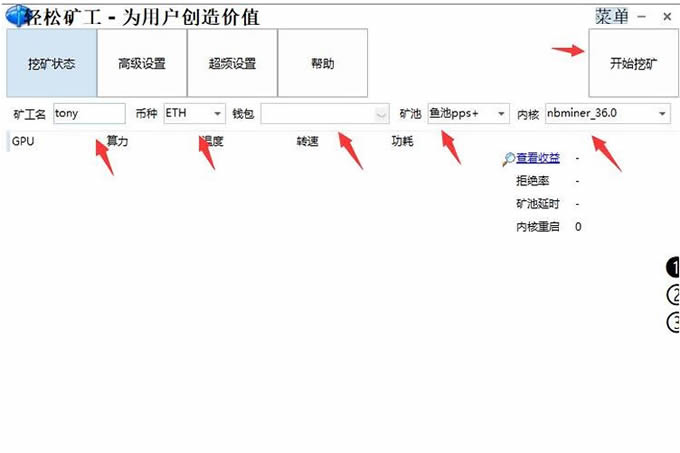Image resolution: width=680 pixels, height=453 pixels.
Task: Click the 矿池 label
Action: (410, 114)
